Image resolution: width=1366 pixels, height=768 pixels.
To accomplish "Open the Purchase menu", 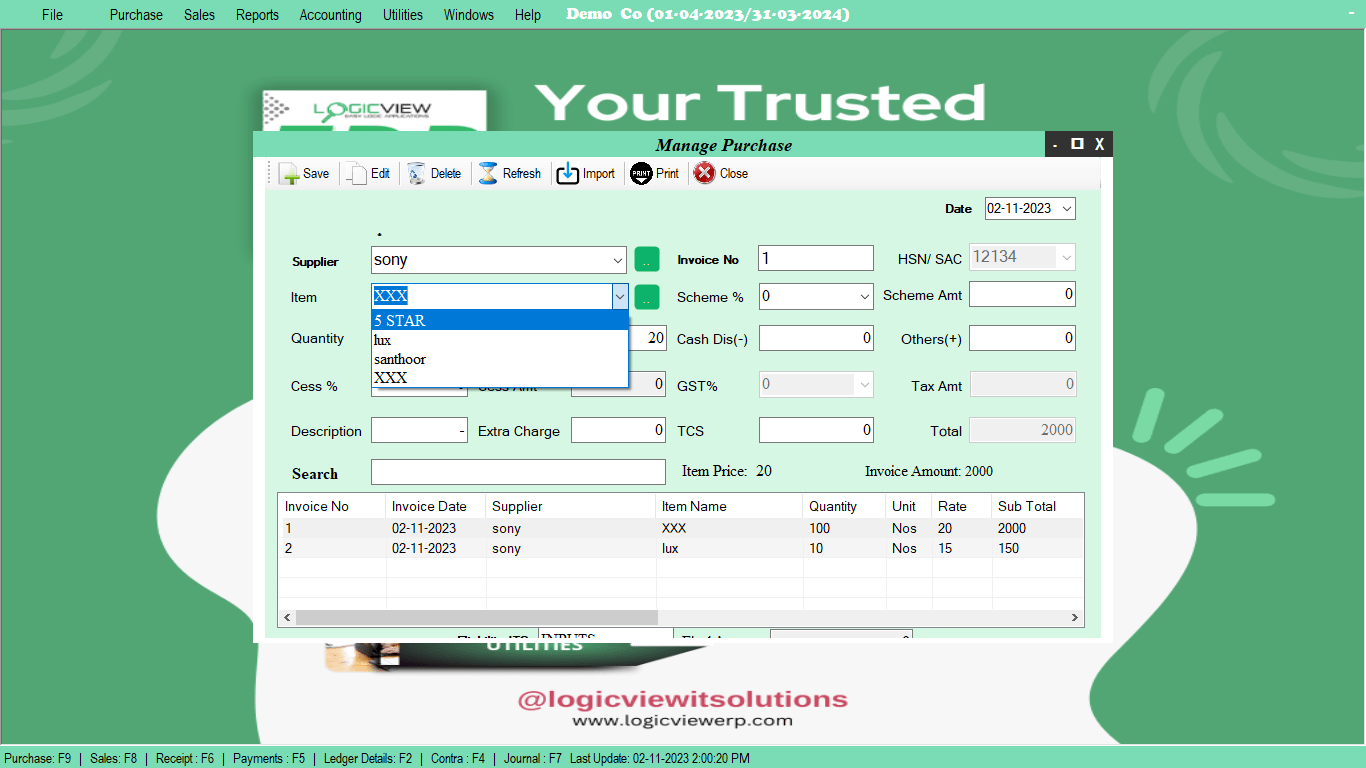I will (136, 15).
